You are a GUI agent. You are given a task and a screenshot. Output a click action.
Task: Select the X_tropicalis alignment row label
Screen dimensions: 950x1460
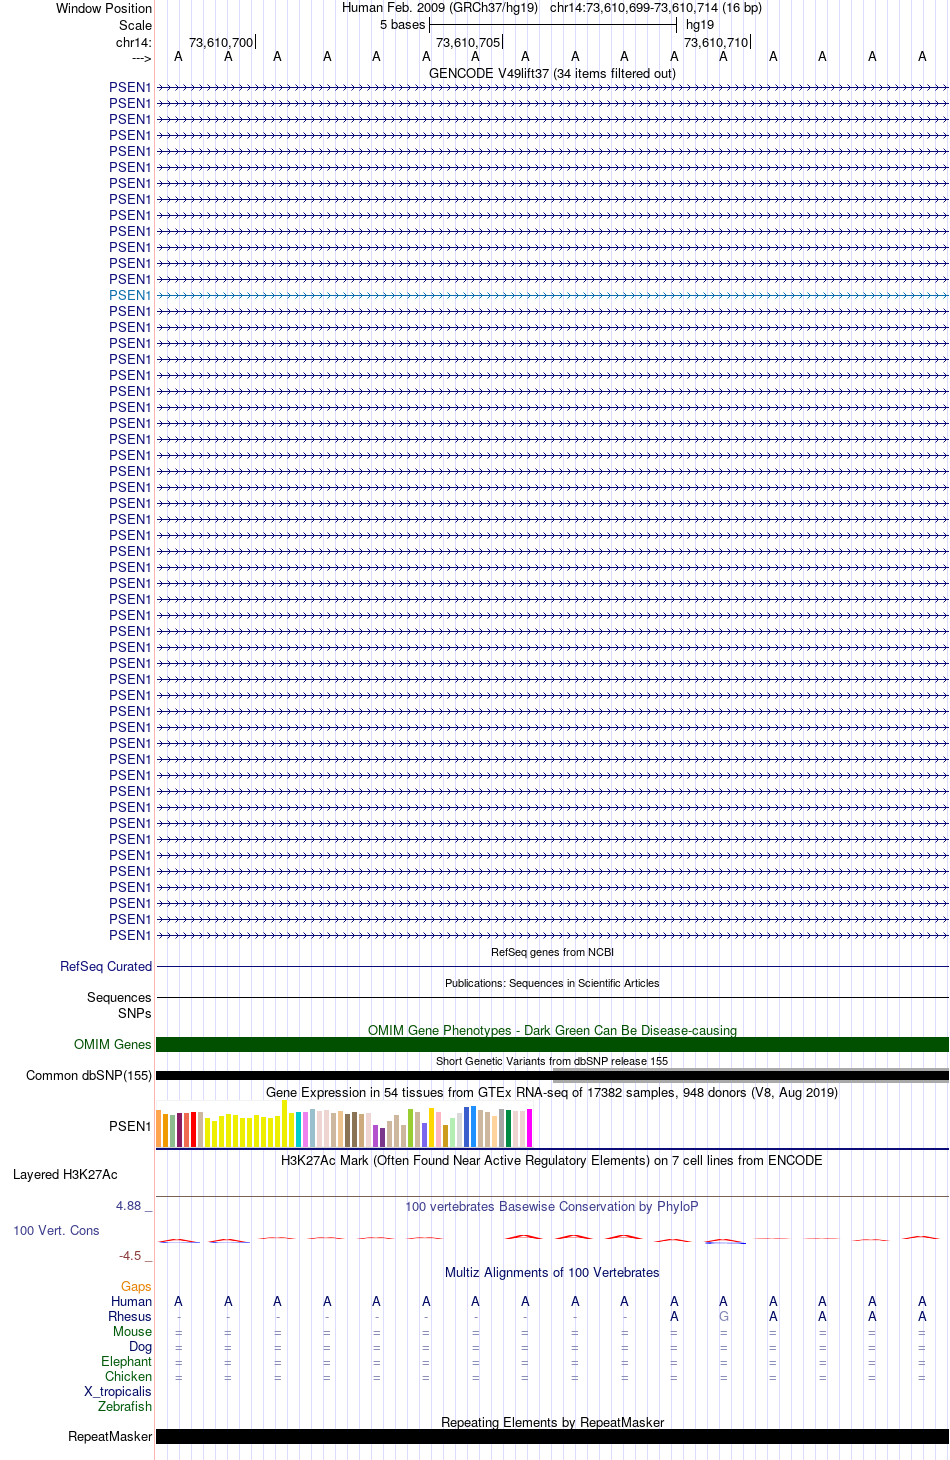coord(118,1391)
